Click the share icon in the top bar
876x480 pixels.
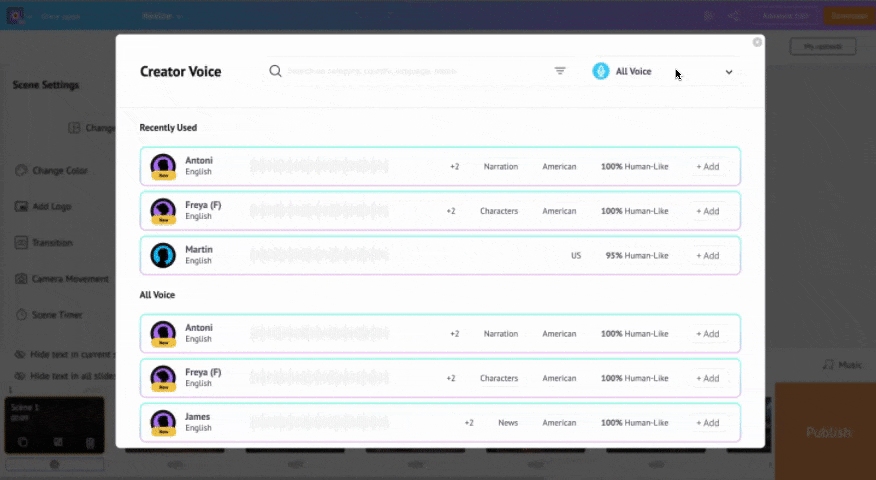(x=735, y=16)
